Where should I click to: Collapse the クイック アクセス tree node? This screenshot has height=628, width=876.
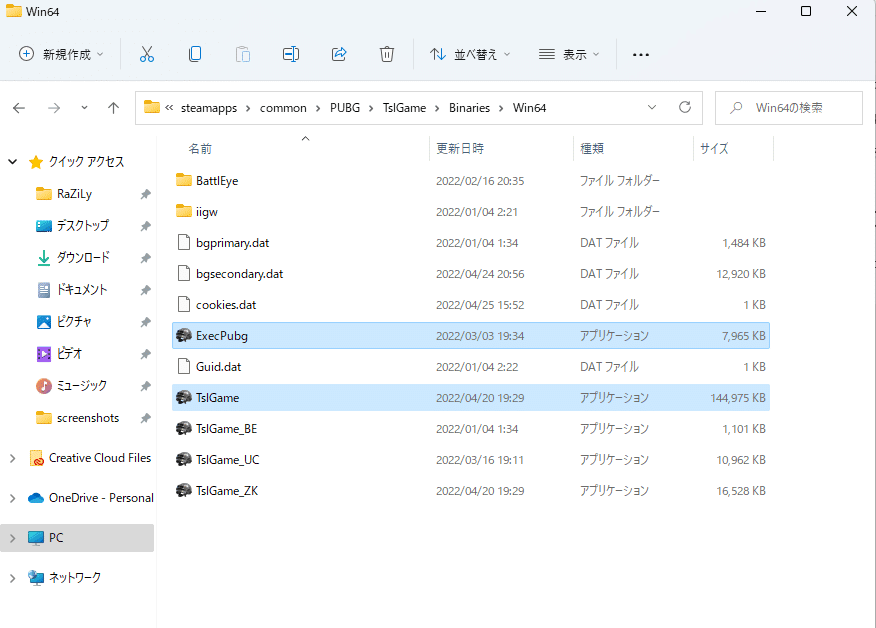[x=12, y=162]
